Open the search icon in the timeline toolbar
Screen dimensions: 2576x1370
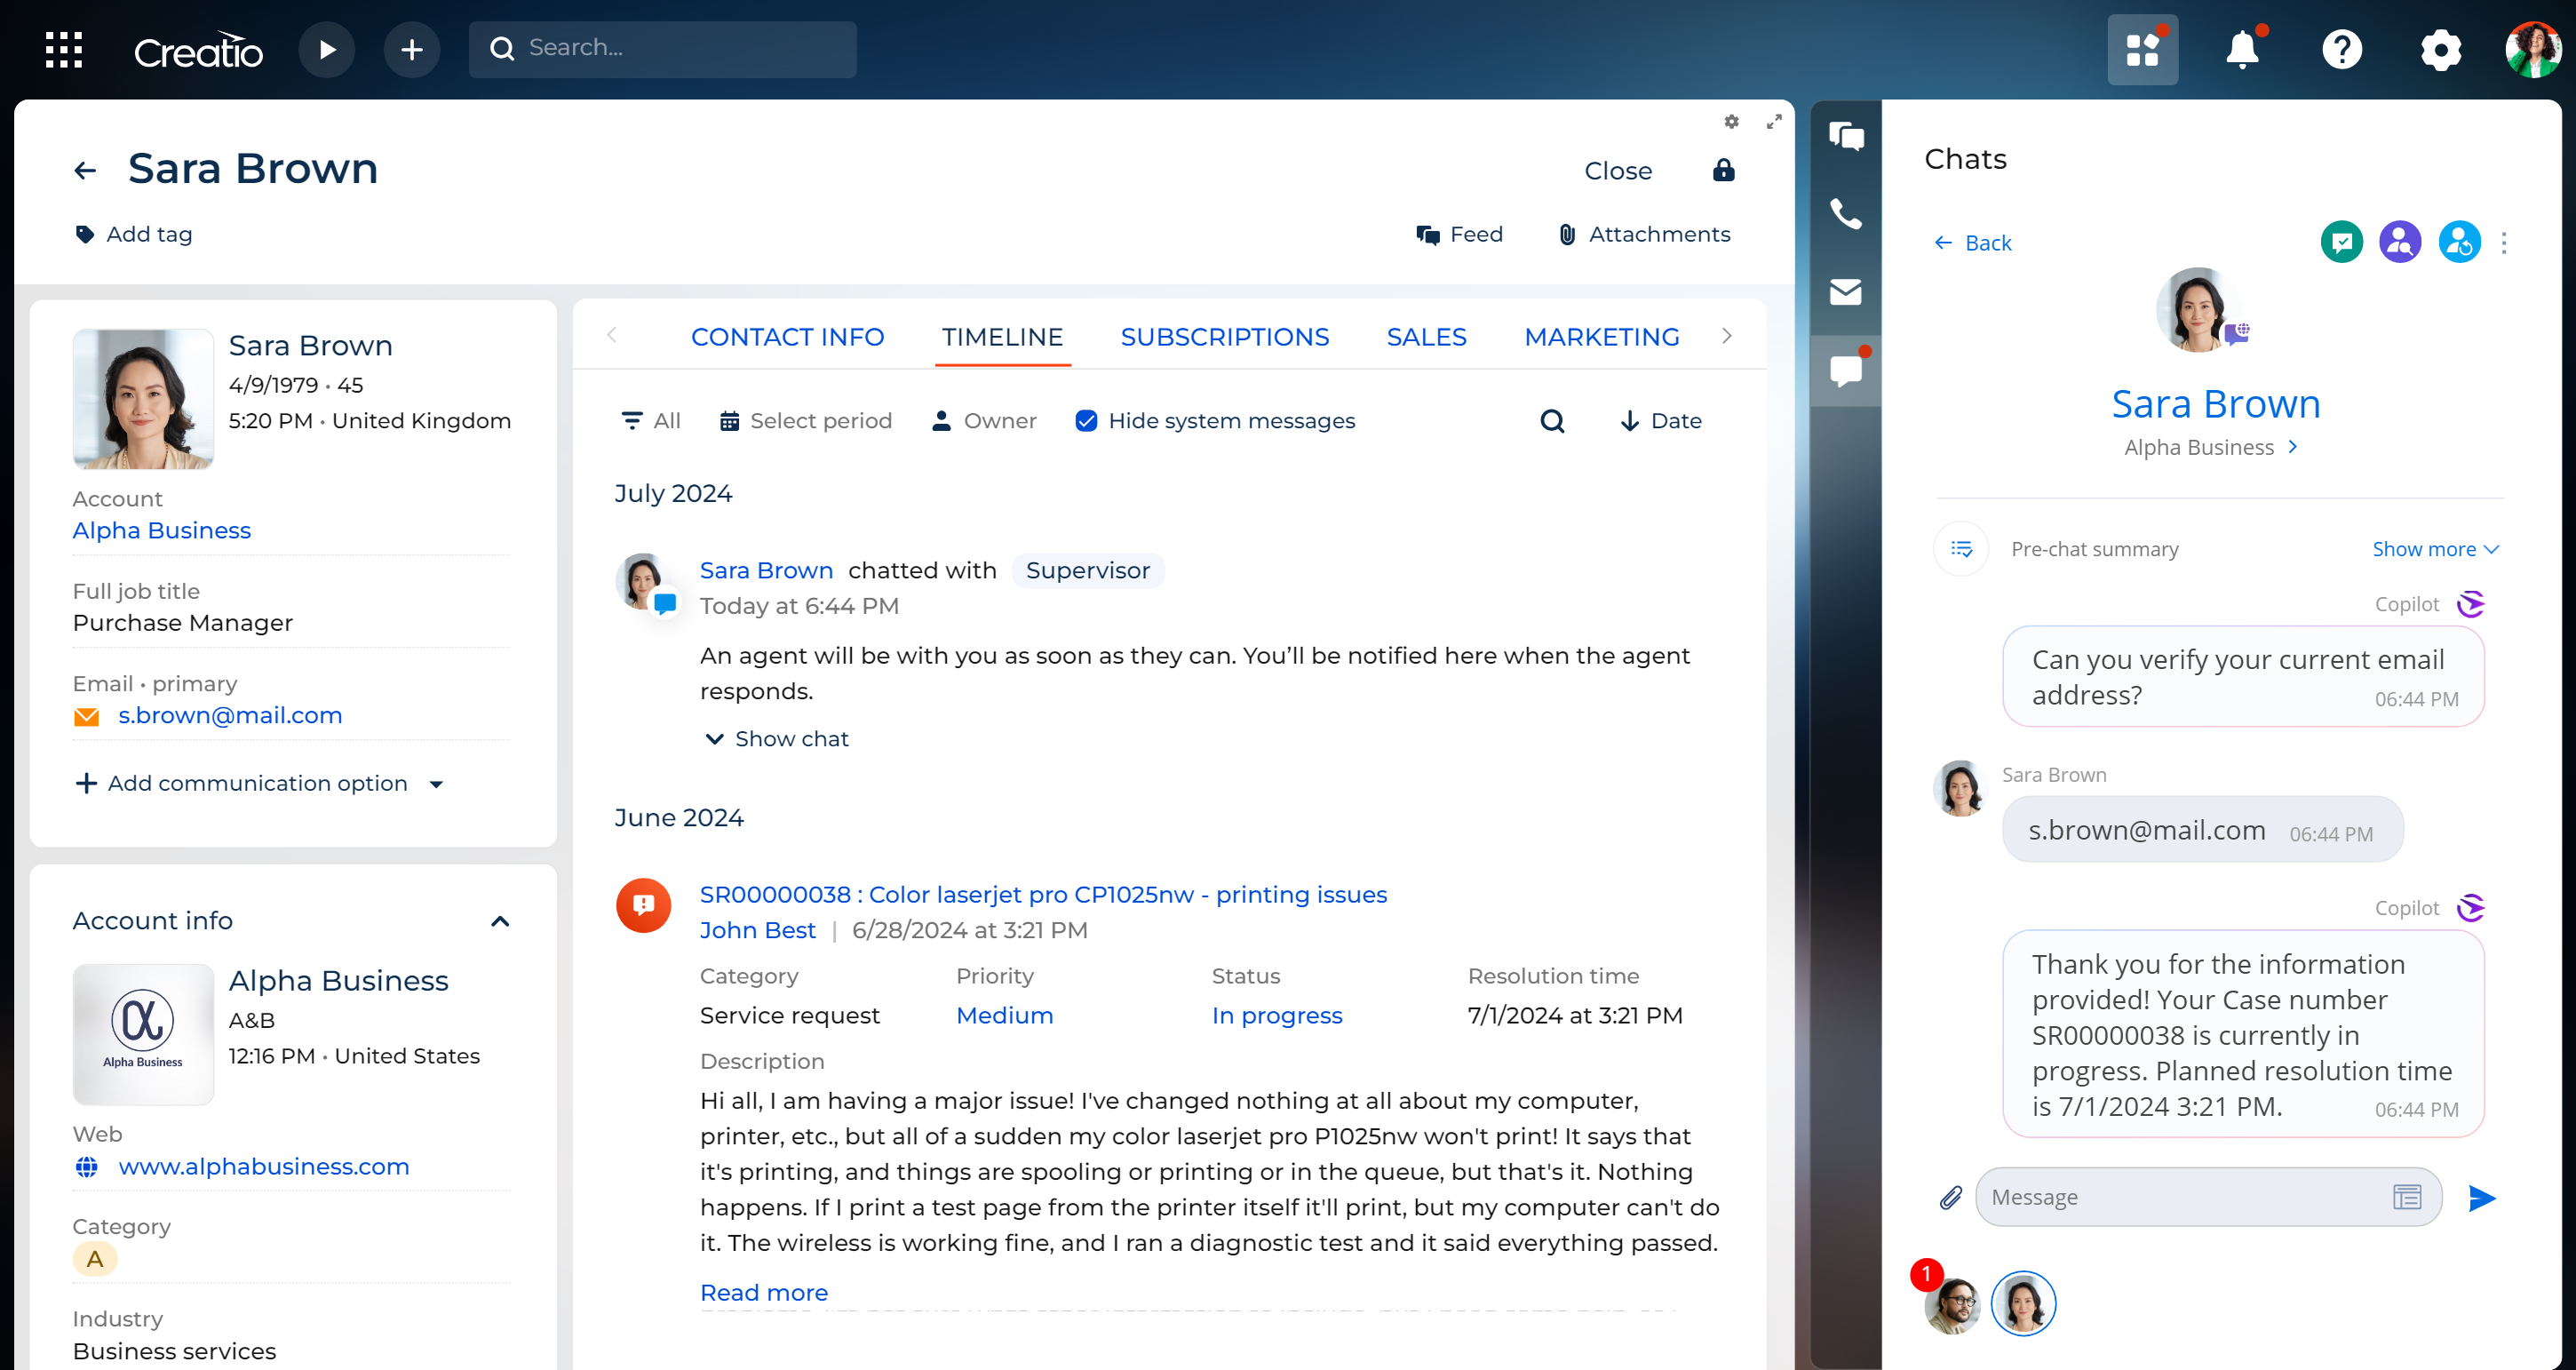(x=1552, y=420)
